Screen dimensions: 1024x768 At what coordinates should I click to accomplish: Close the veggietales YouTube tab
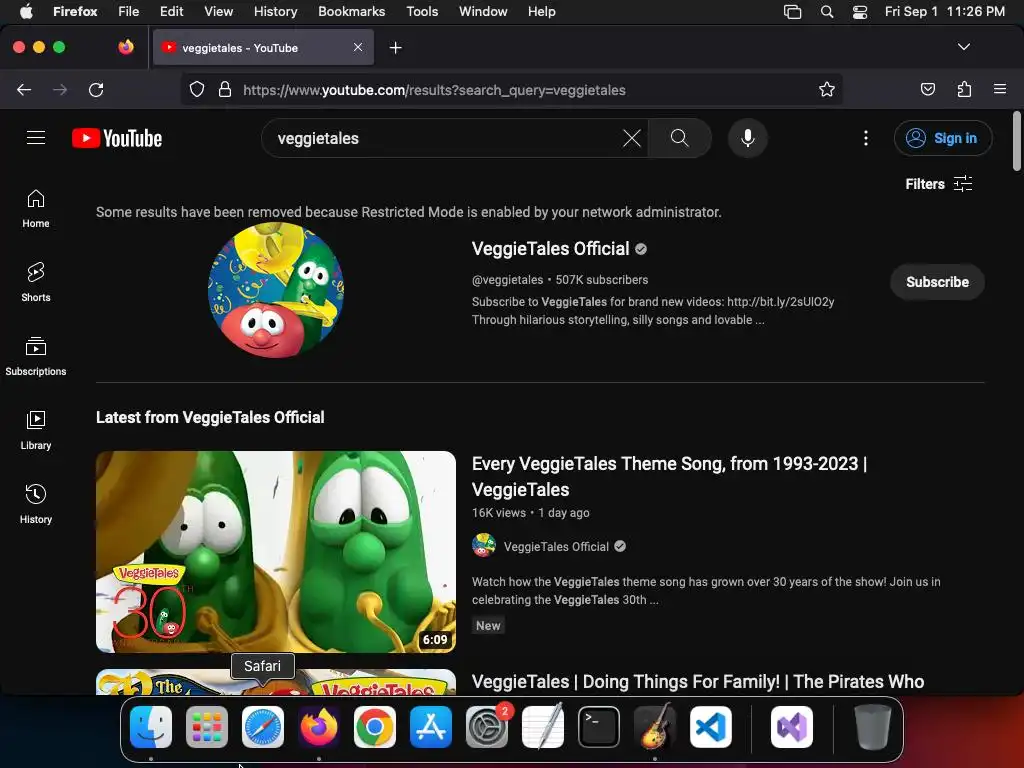pos(358,47)
